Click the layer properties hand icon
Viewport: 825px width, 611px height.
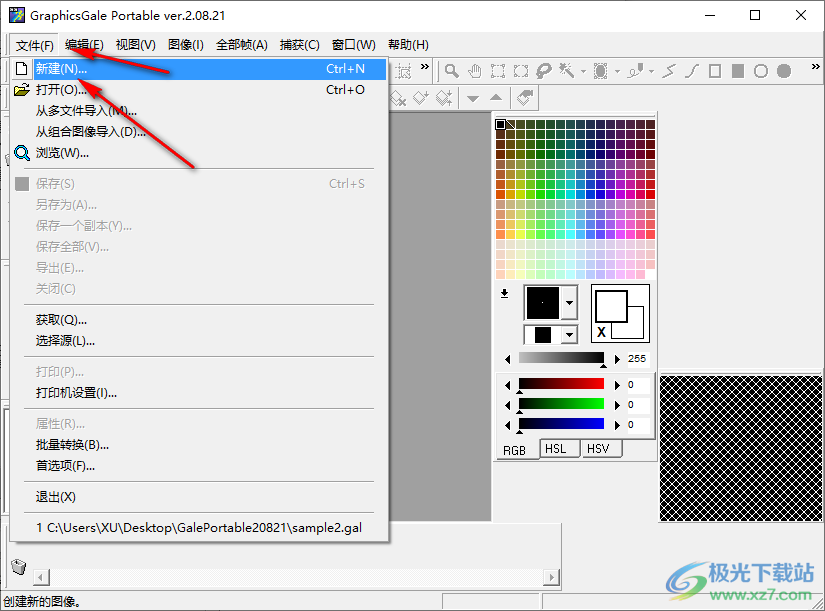pyautogui.click(x=525, y=98)
